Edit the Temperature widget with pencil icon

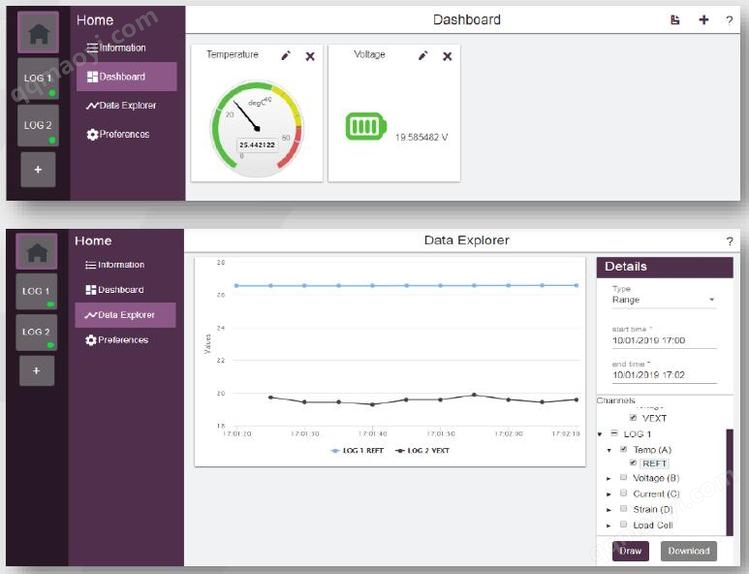point(286,56)
